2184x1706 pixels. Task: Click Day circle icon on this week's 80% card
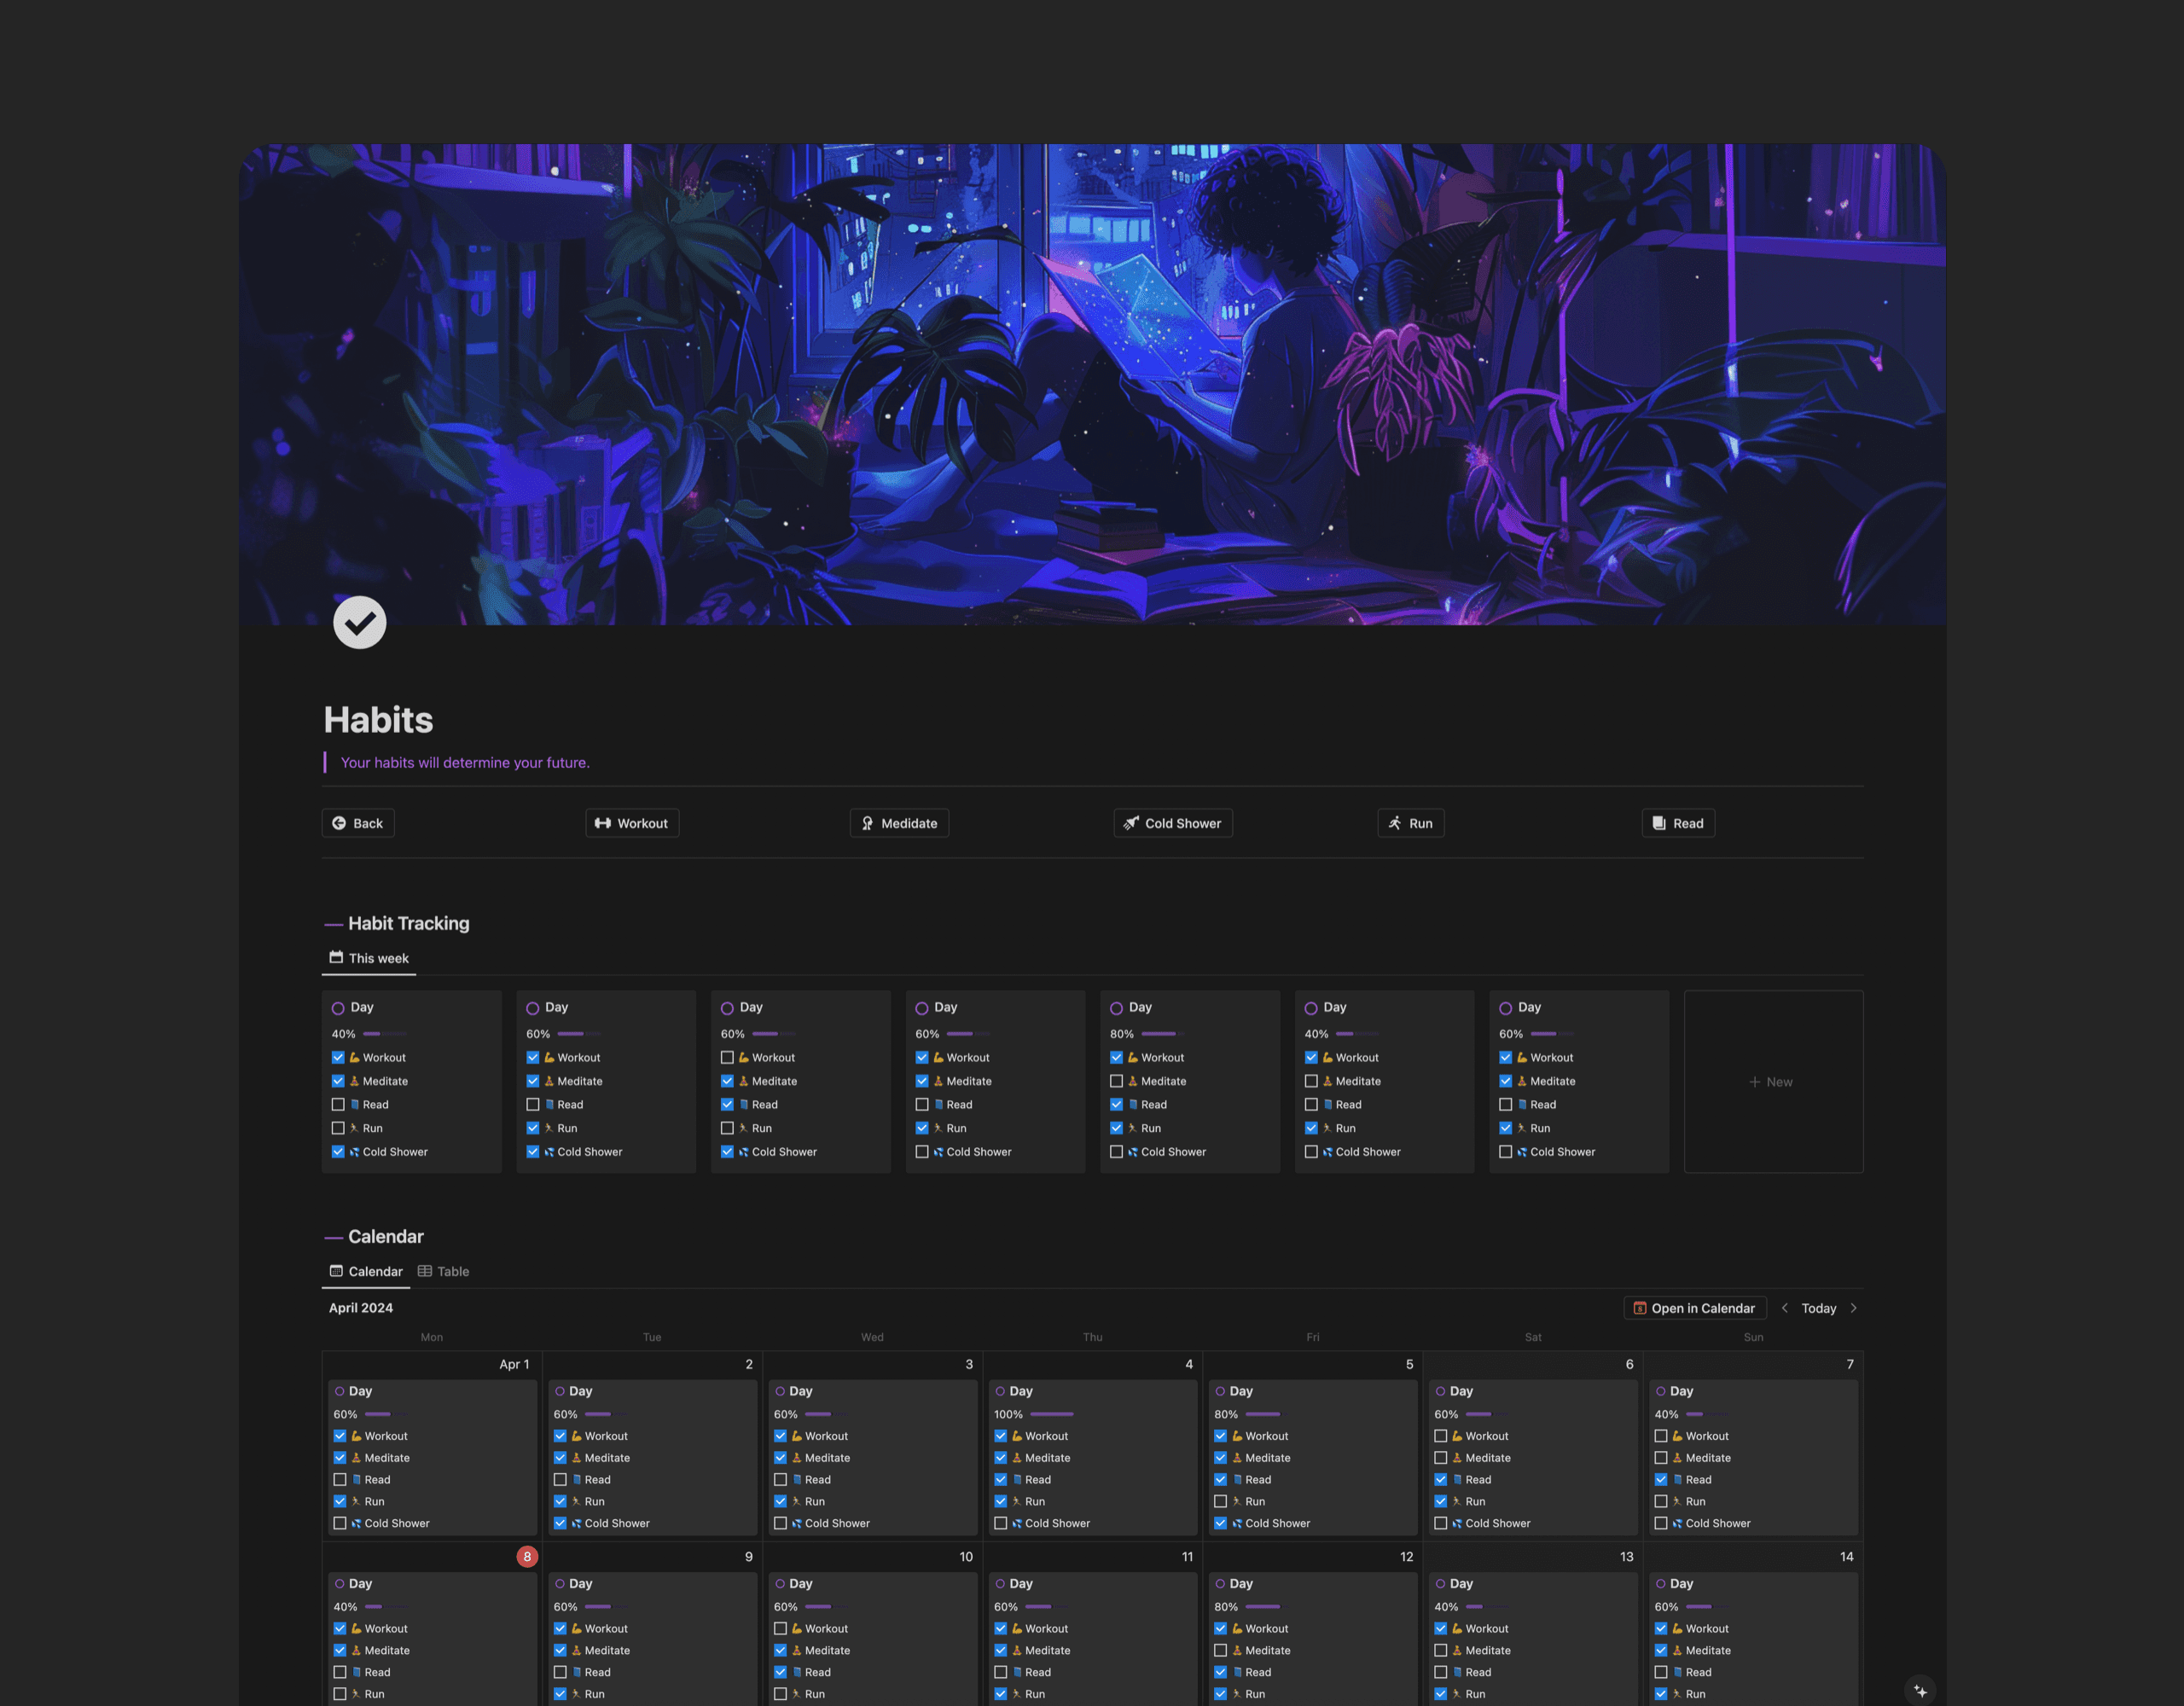pos(1116,1008)
